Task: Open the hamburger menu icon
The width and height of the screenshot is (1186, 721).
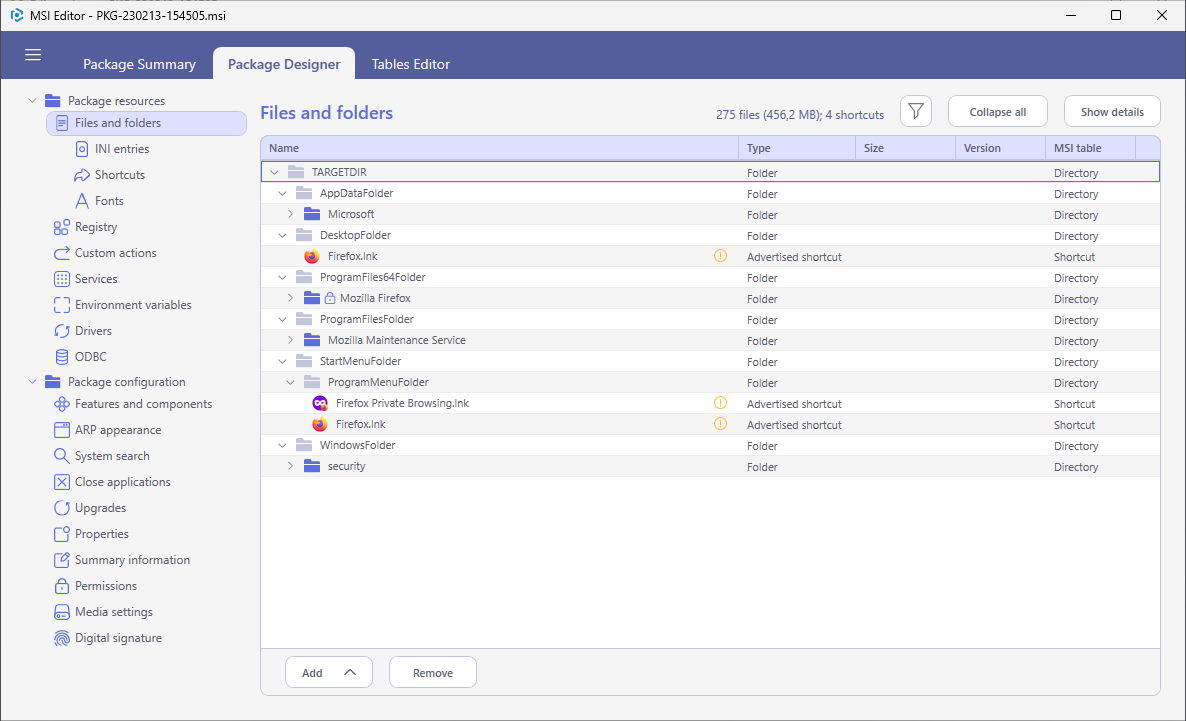Action: point(33,55)
